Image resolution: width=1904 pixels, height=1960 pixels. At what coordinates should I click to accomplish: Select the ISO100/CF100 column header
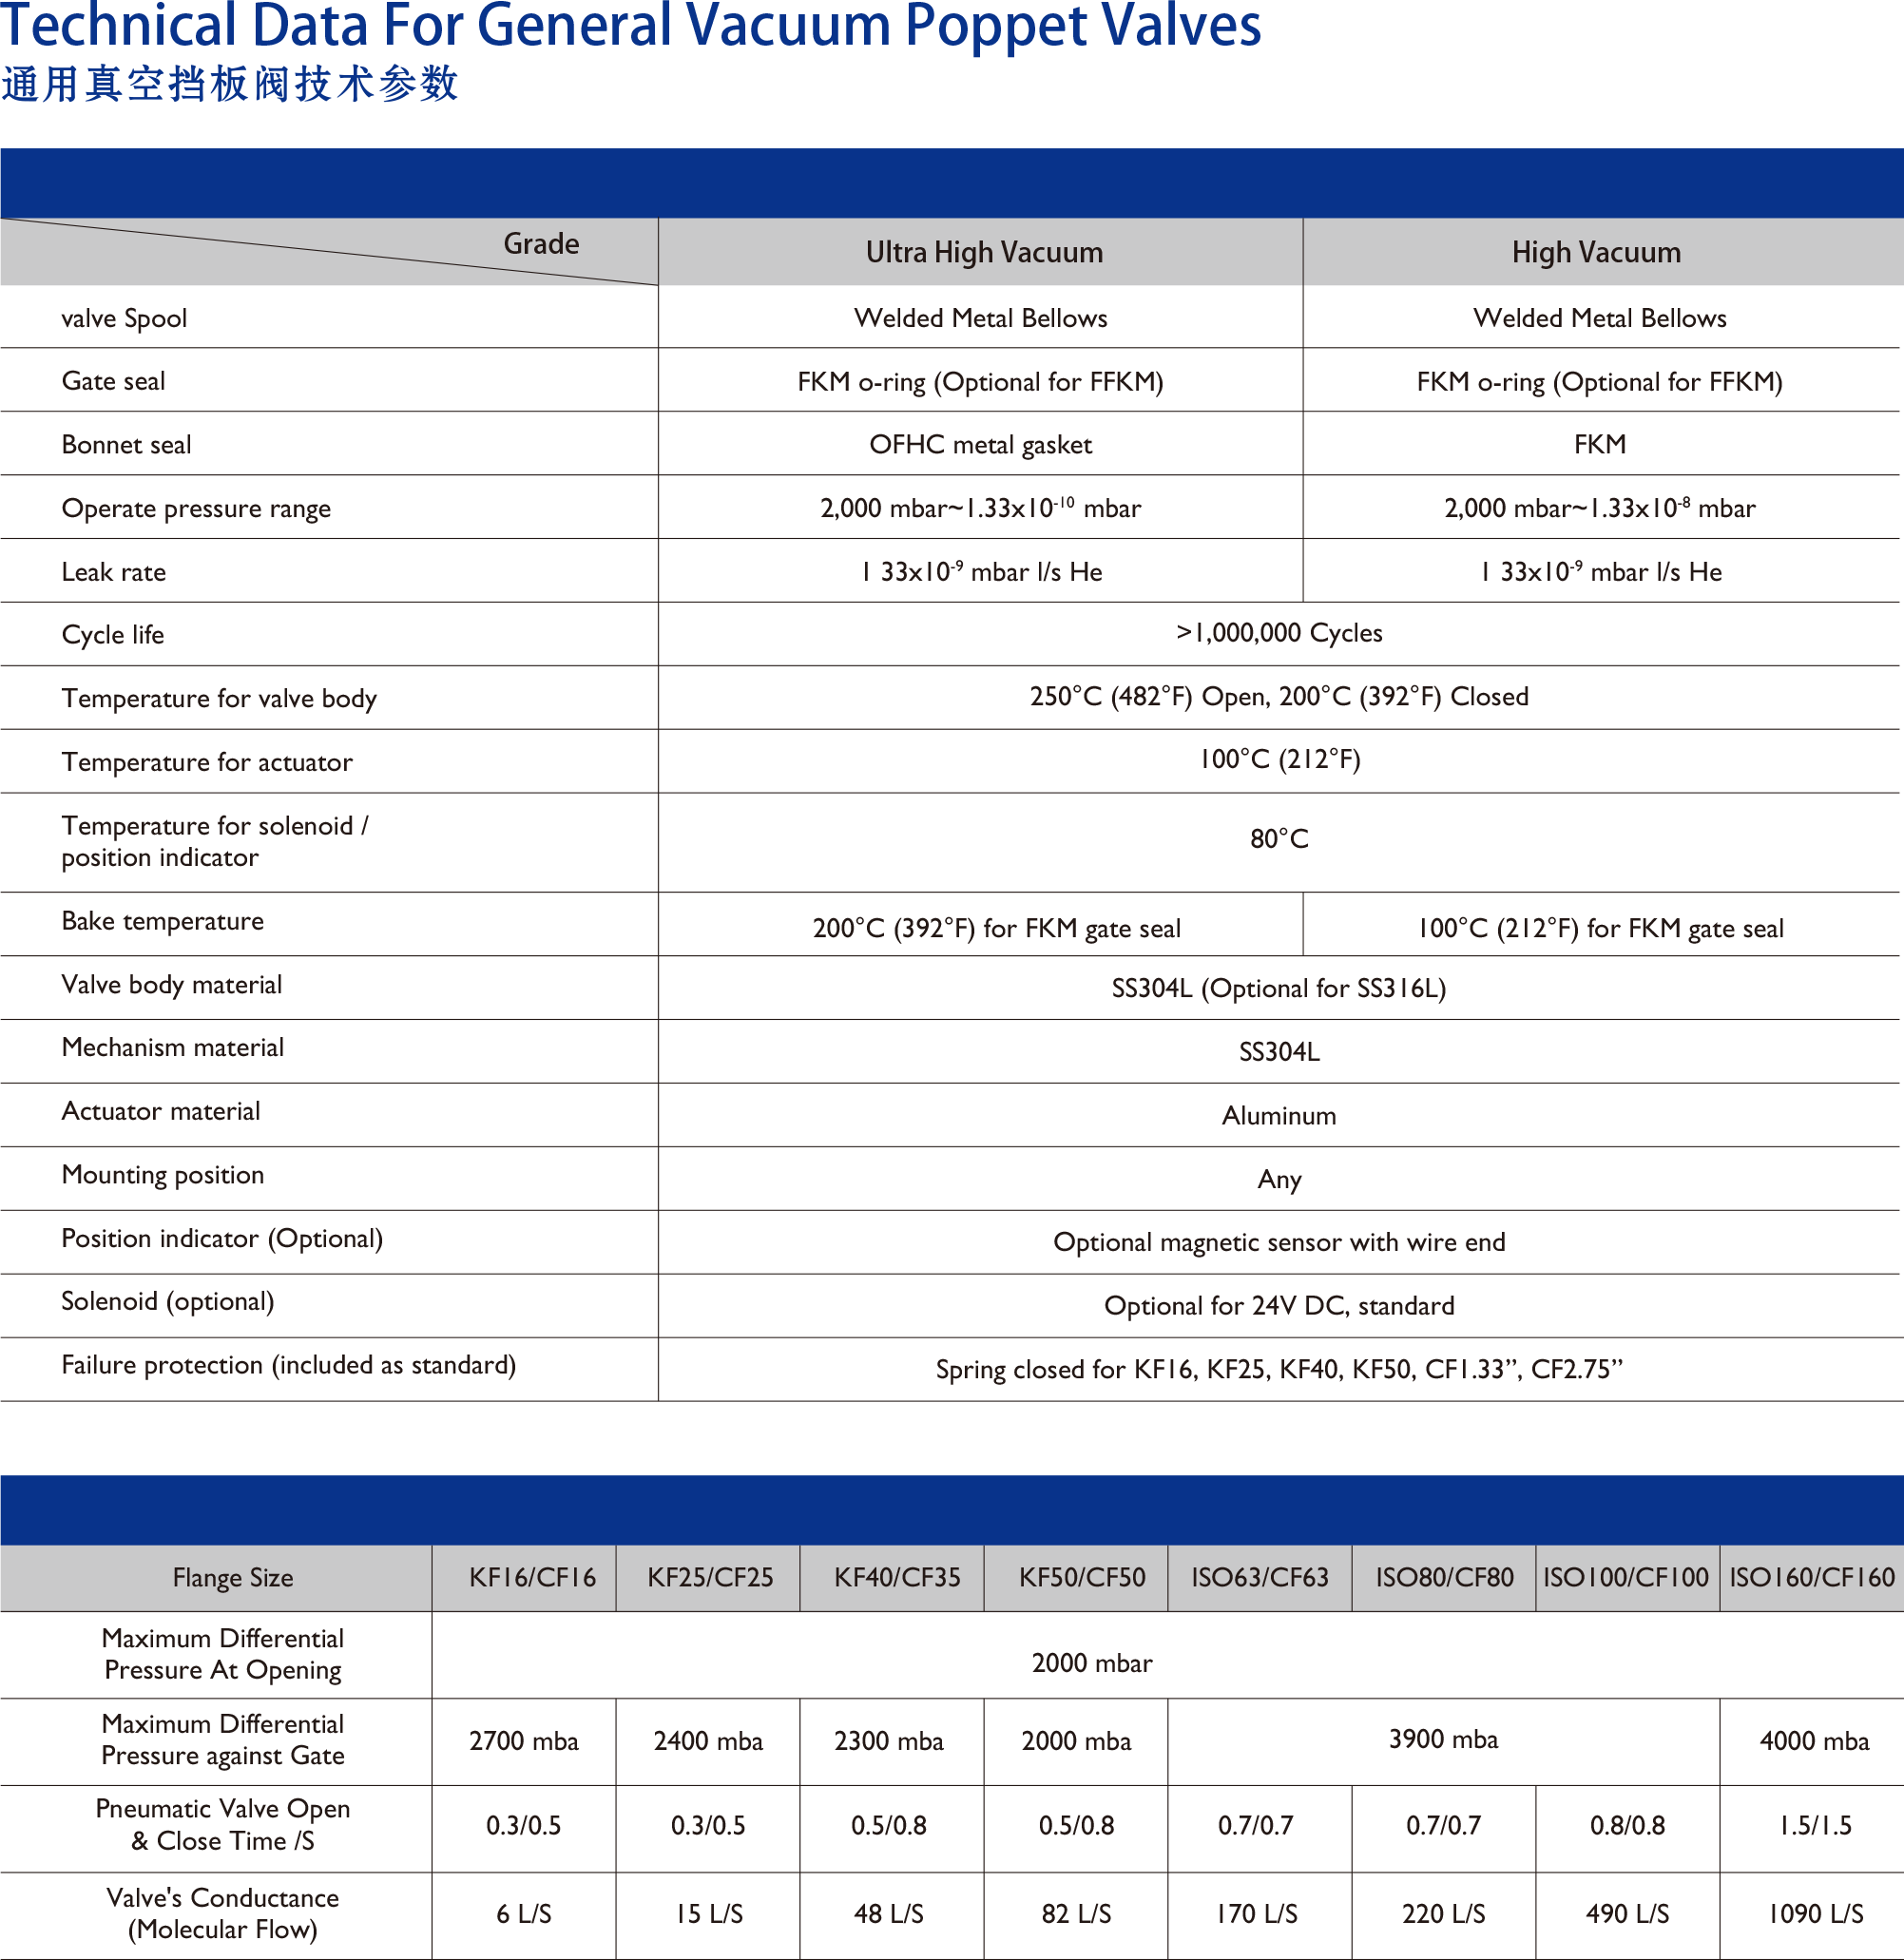click(x=1625, y=1577)
